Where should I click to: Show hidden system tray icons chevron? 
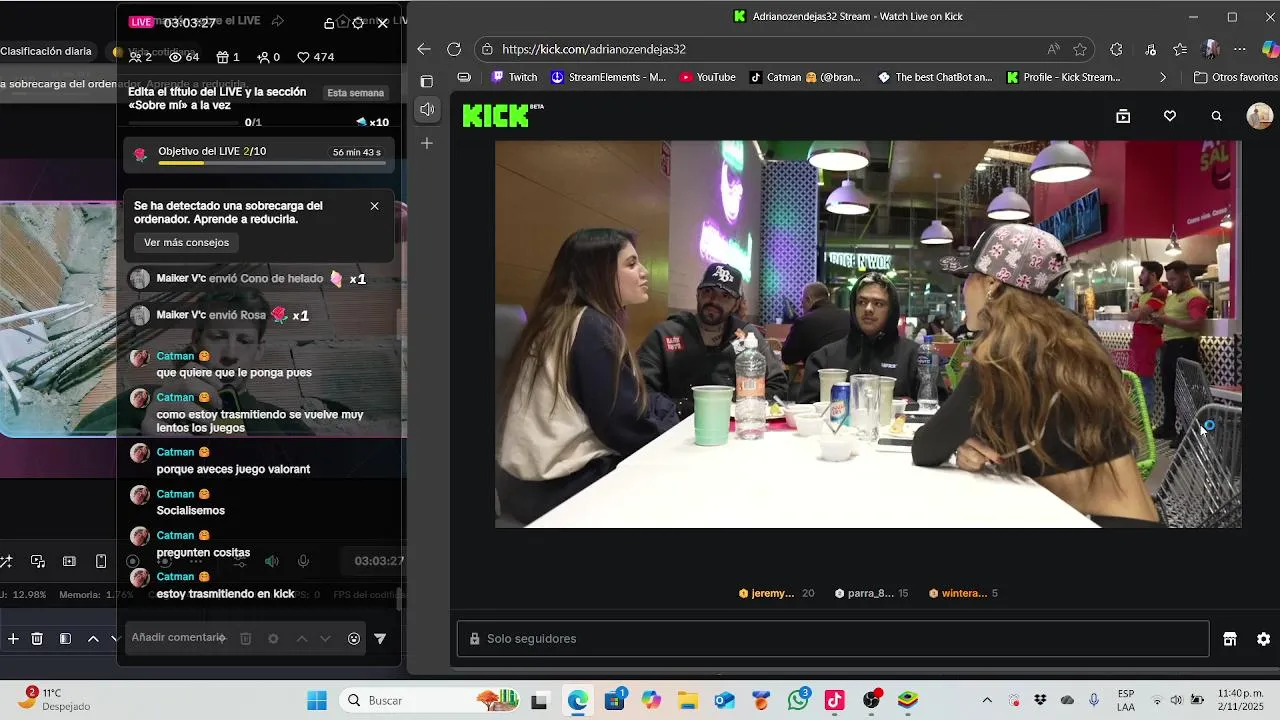coord(987,700)
